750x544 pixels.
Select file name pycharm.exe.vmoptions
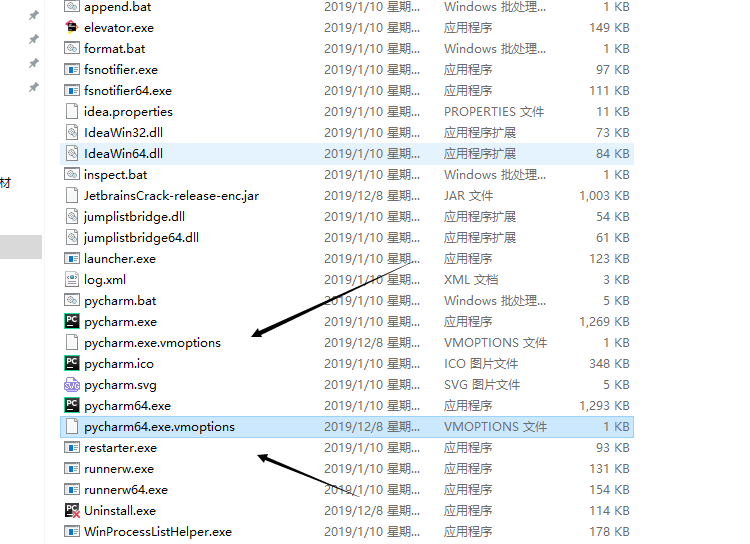tap(153, 343)
